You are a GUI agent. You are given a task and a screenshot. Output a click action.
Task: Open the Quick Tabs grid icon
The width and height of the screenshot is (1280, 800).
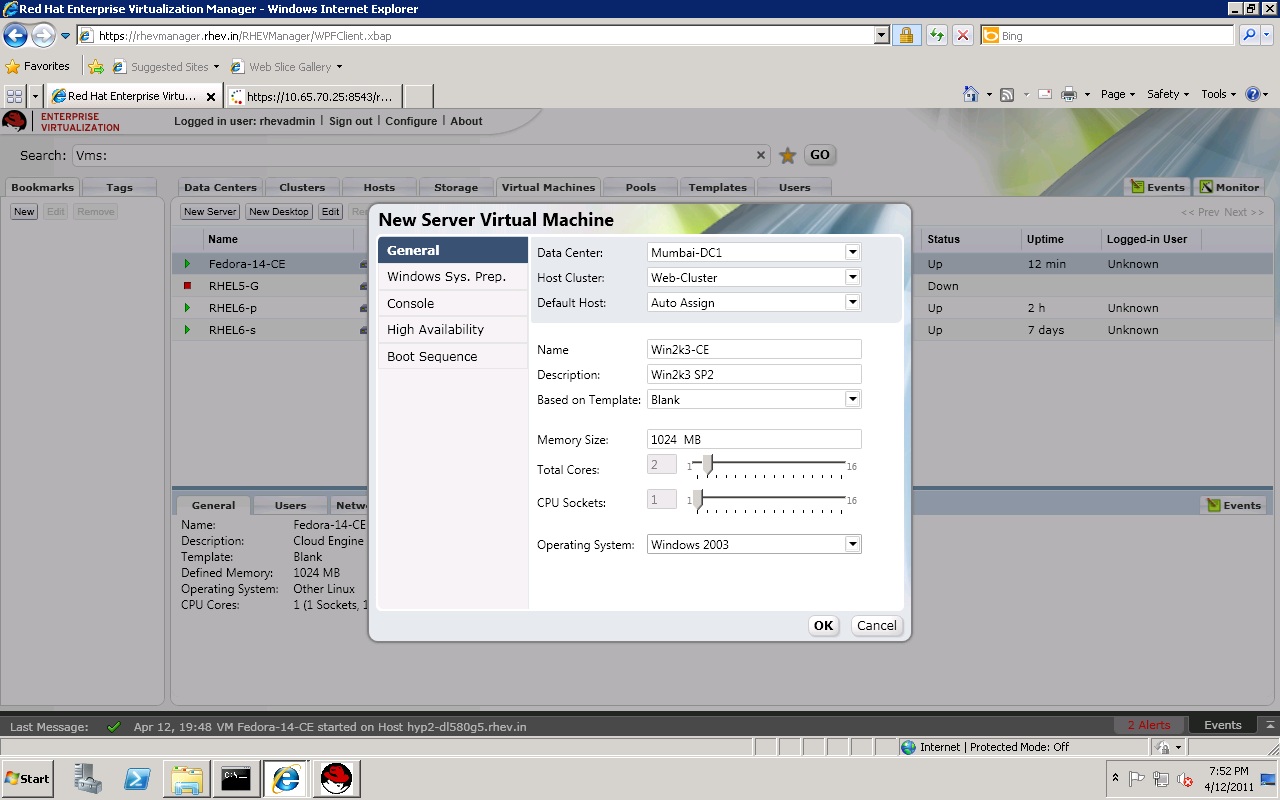click(x=15, y=96)
